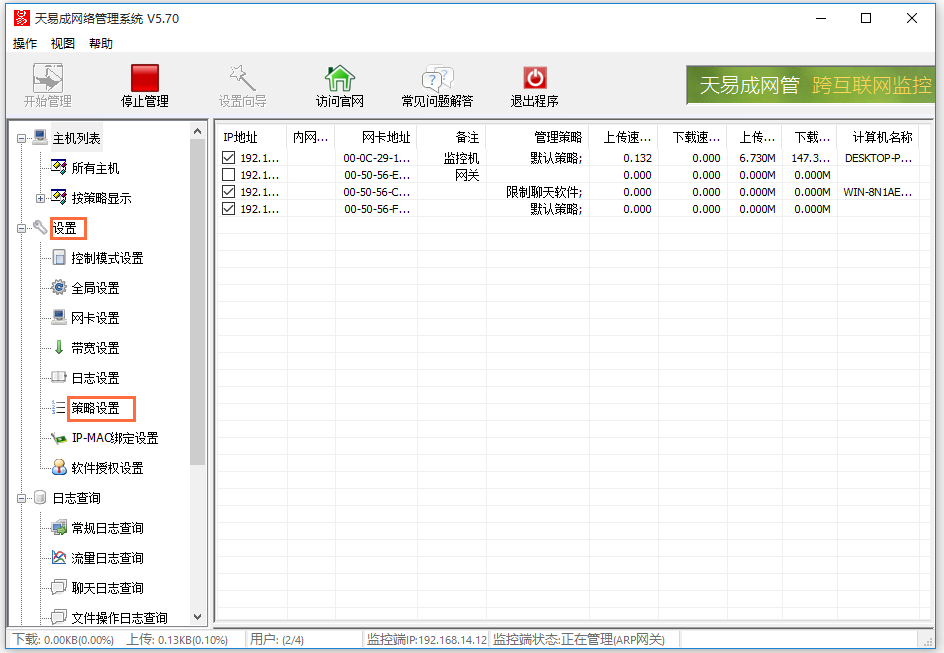Viewport: 944px width, 653px height.
Task: Click the wrench icon beside 设置
Action: [40, 227]
